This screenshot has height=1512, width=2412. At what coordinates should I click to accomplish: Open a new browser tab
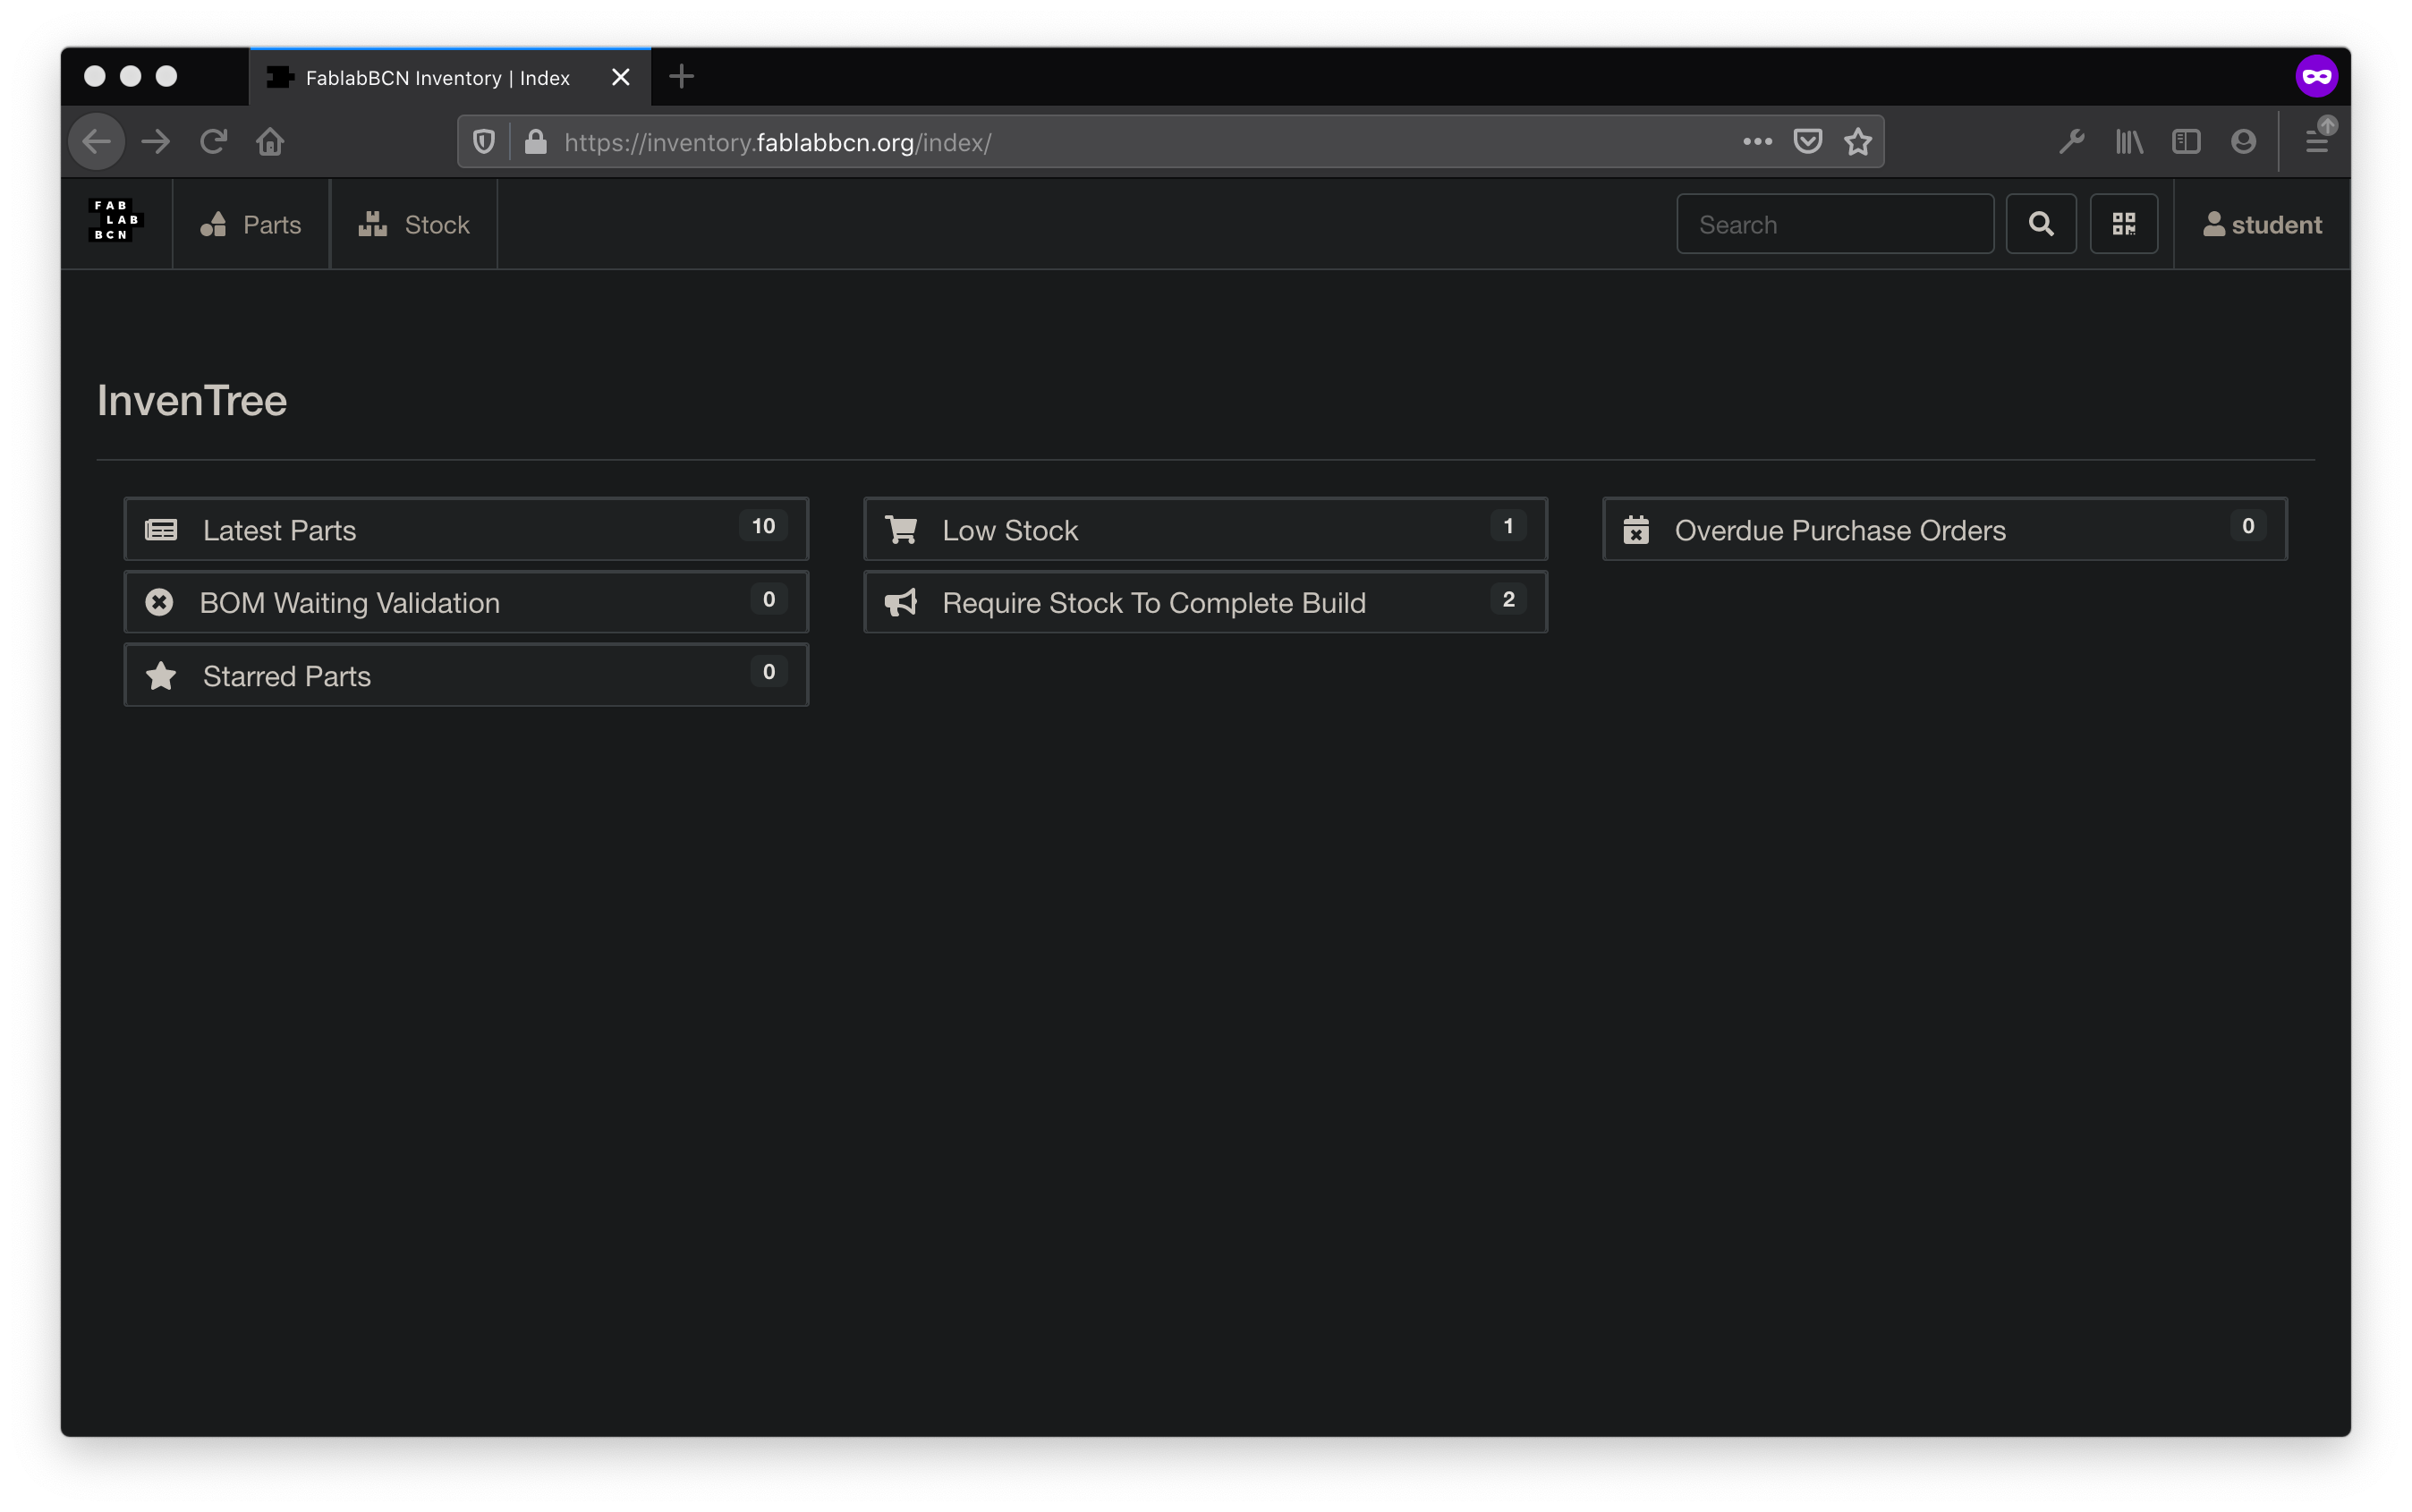(x=681, y=77)
